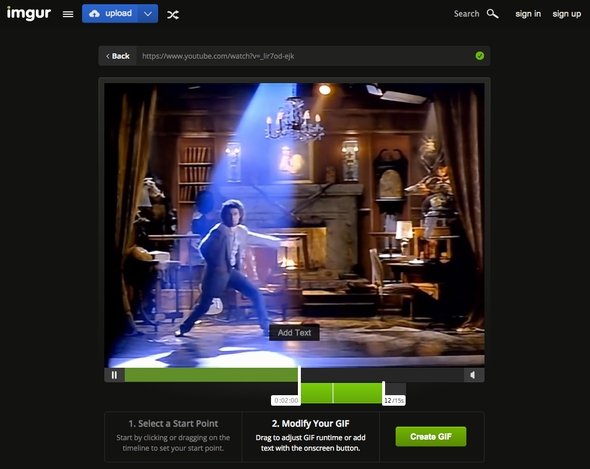Go Back with the chevron button

pos(118,56)
